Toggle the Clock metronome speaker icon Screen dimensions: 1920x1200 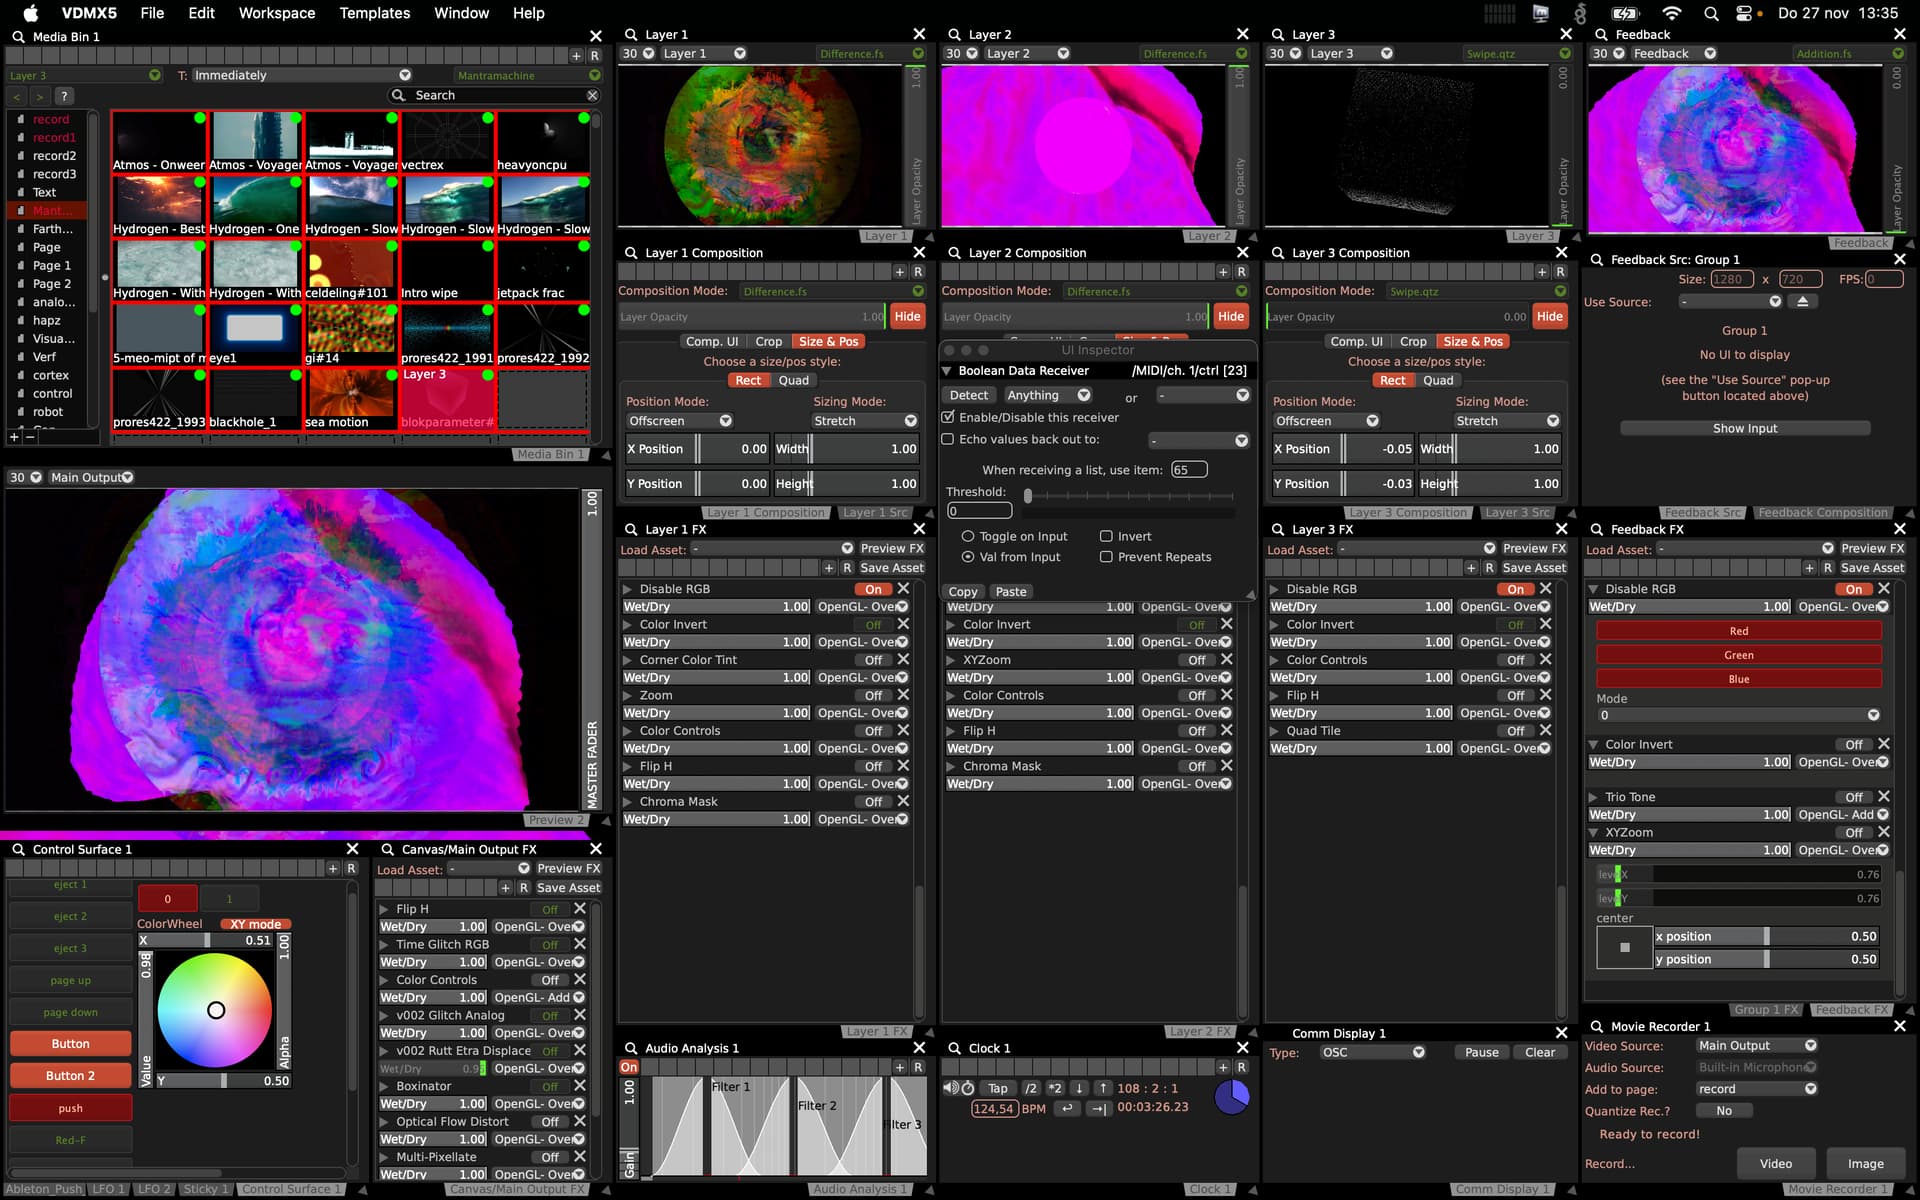point(950,1088)
